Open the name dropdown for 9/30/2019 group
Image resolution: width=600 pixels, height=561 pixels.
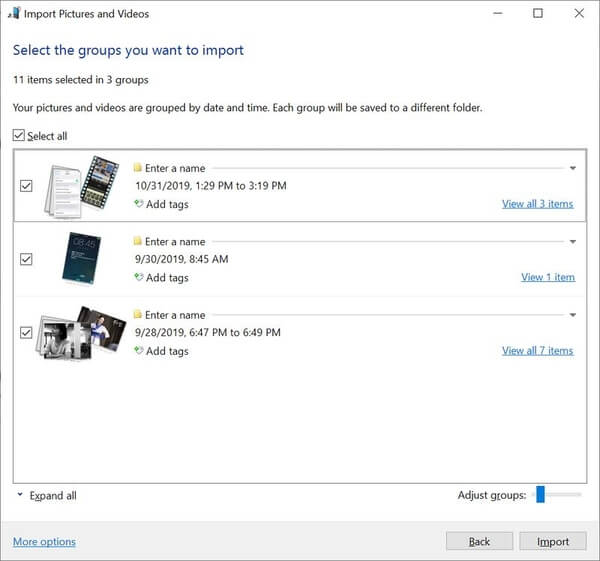pyautogui.click(x=572, y=242)
